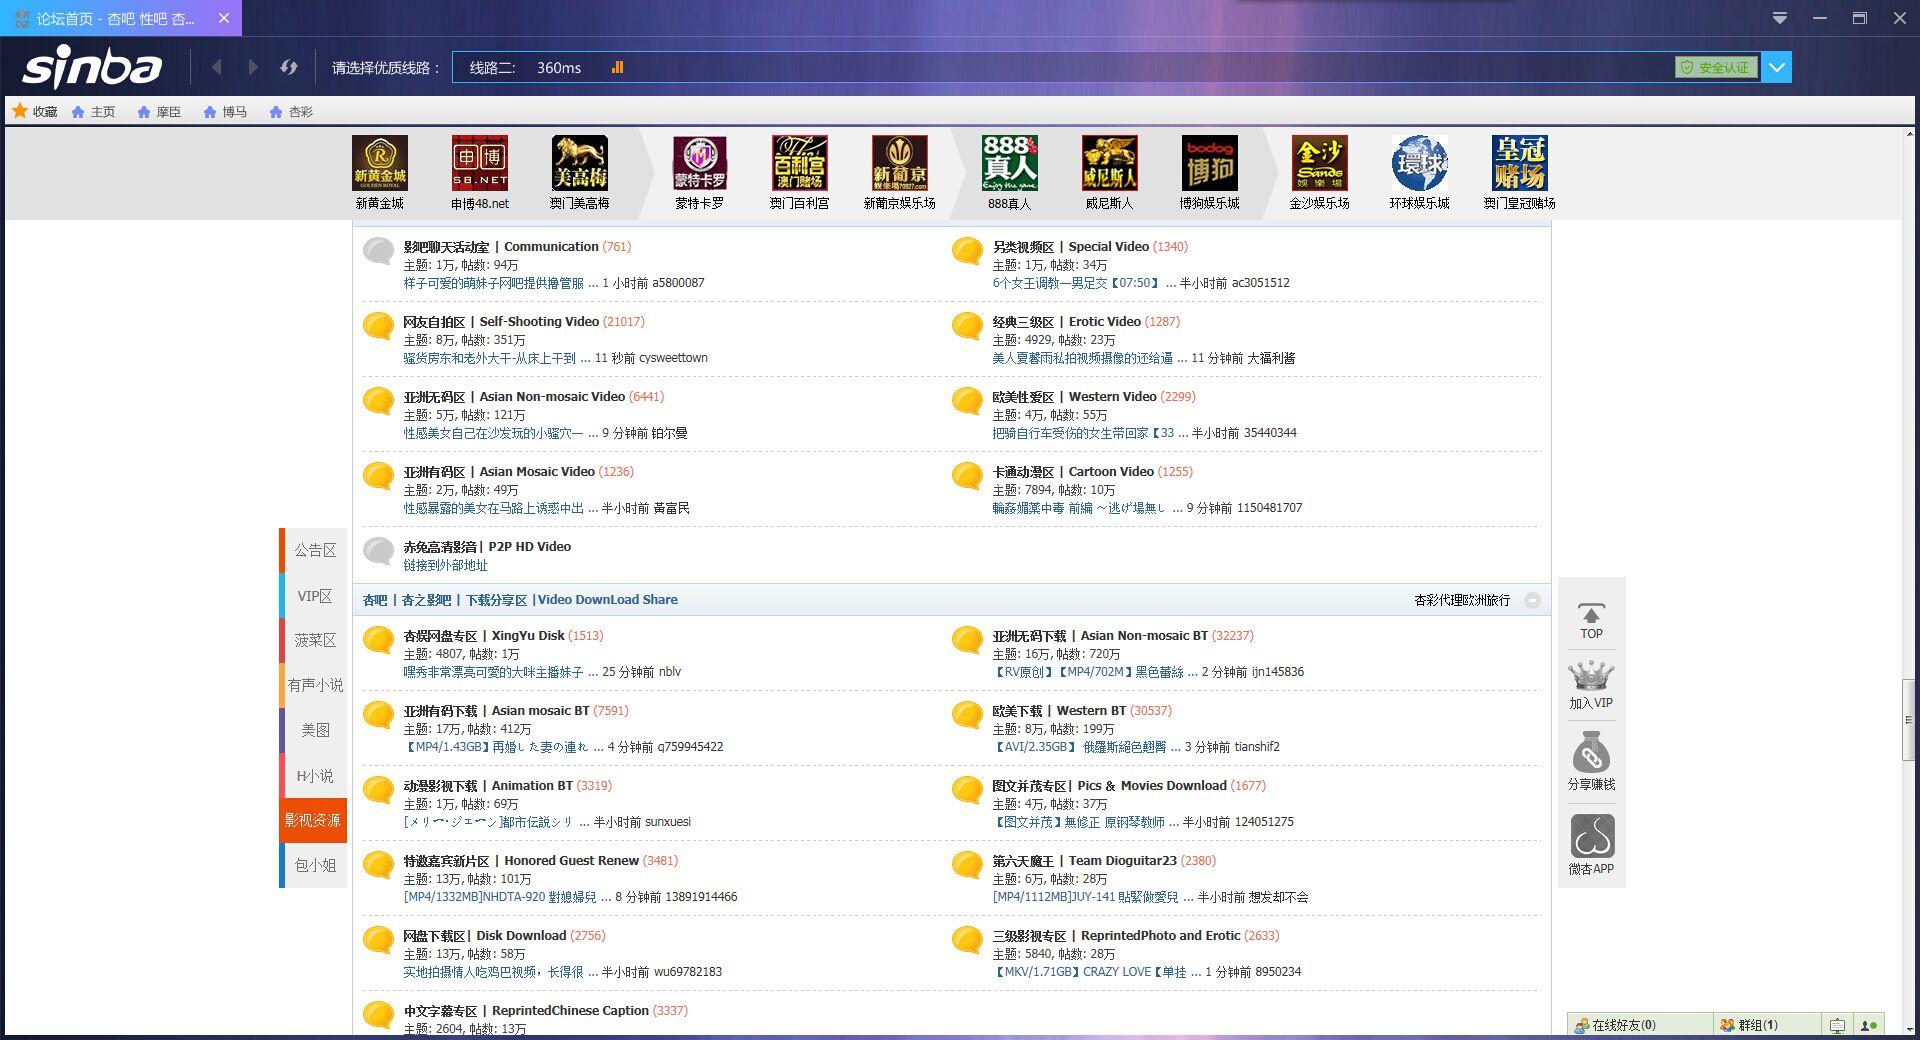Viewport: 1920px width, 1040px height.
Task: Click the sinba logo
Action: pos(92,66)
